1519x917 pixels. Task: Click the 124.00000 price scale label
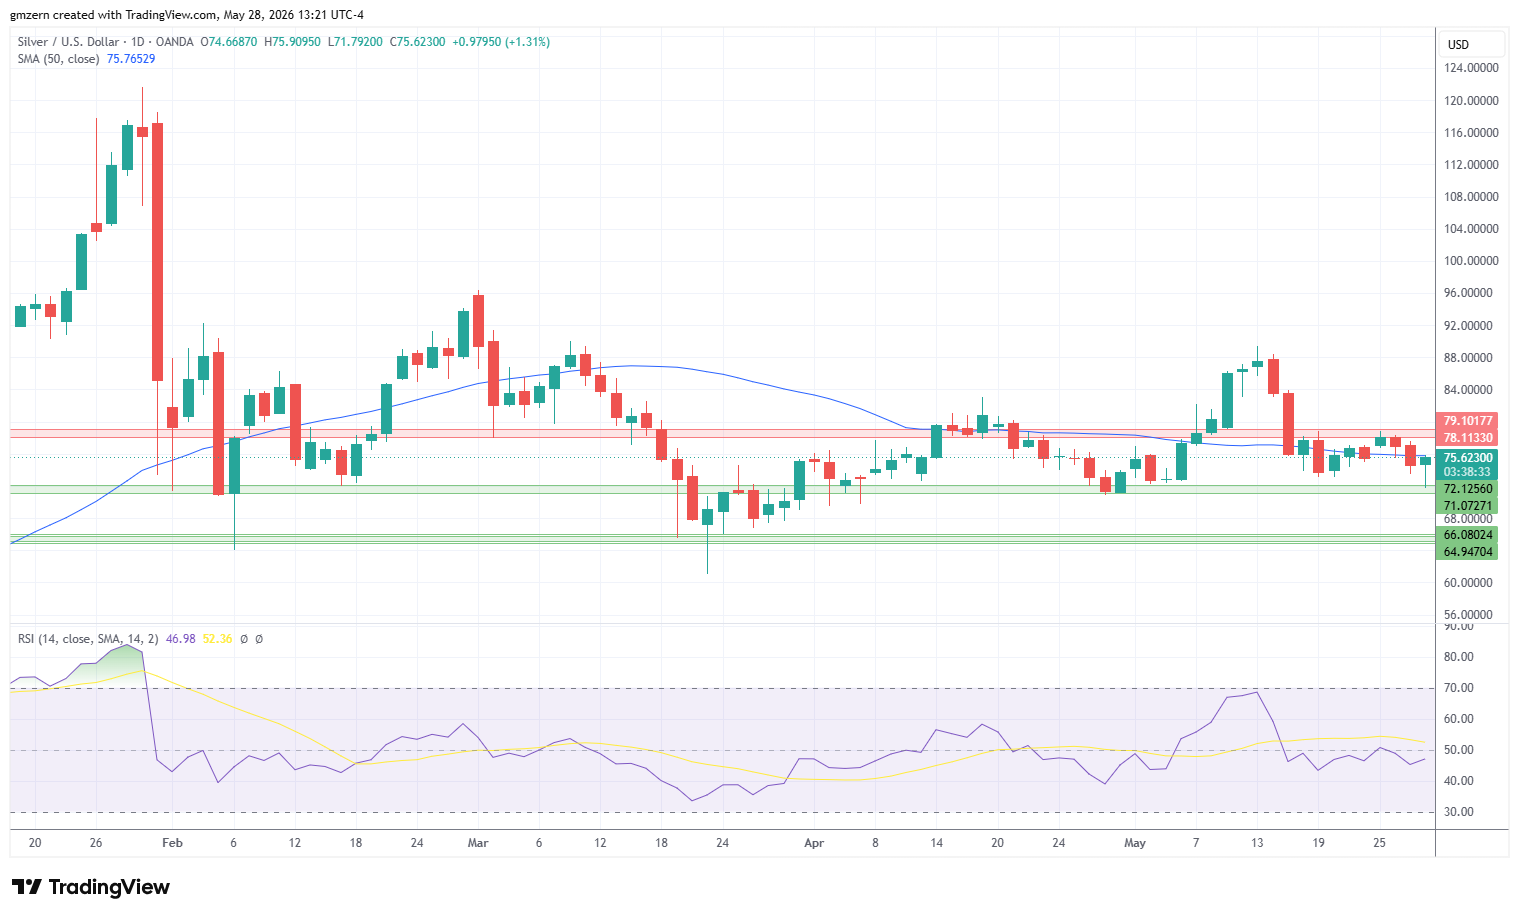coord(1471,69)
